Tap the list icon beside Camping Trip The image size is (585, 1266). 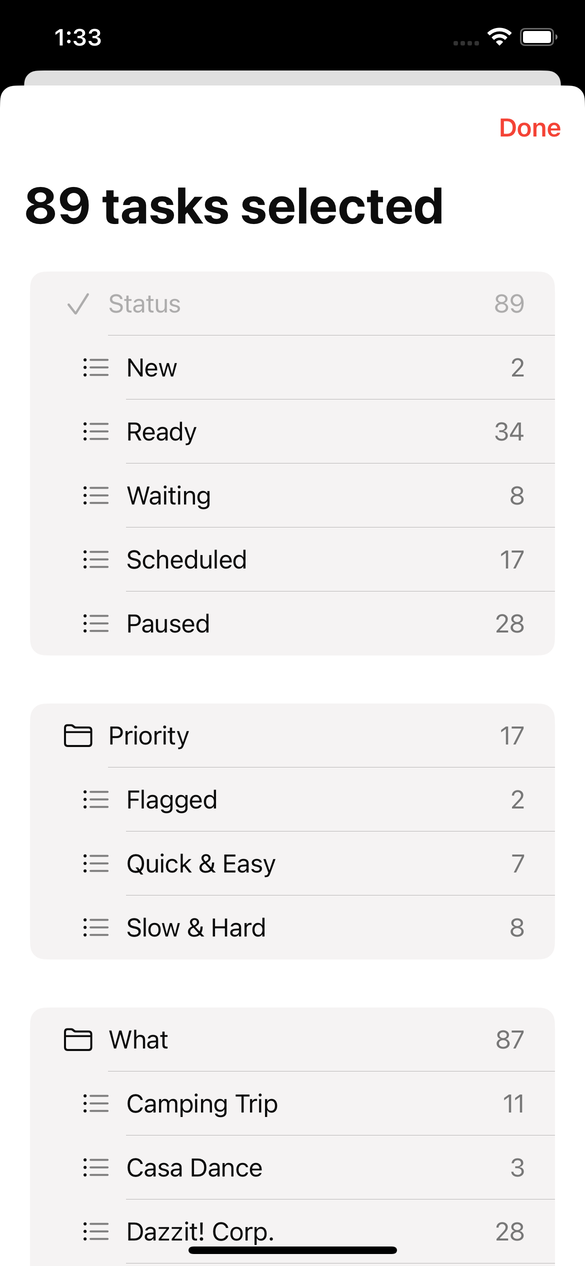[x=96, y=1104]
